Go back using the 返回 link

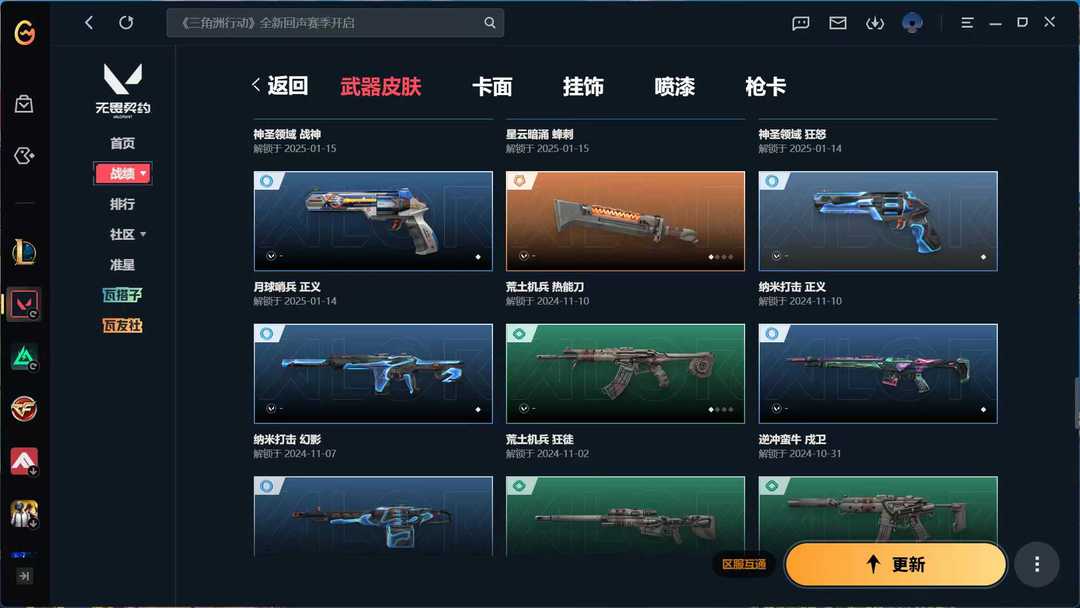280,85
